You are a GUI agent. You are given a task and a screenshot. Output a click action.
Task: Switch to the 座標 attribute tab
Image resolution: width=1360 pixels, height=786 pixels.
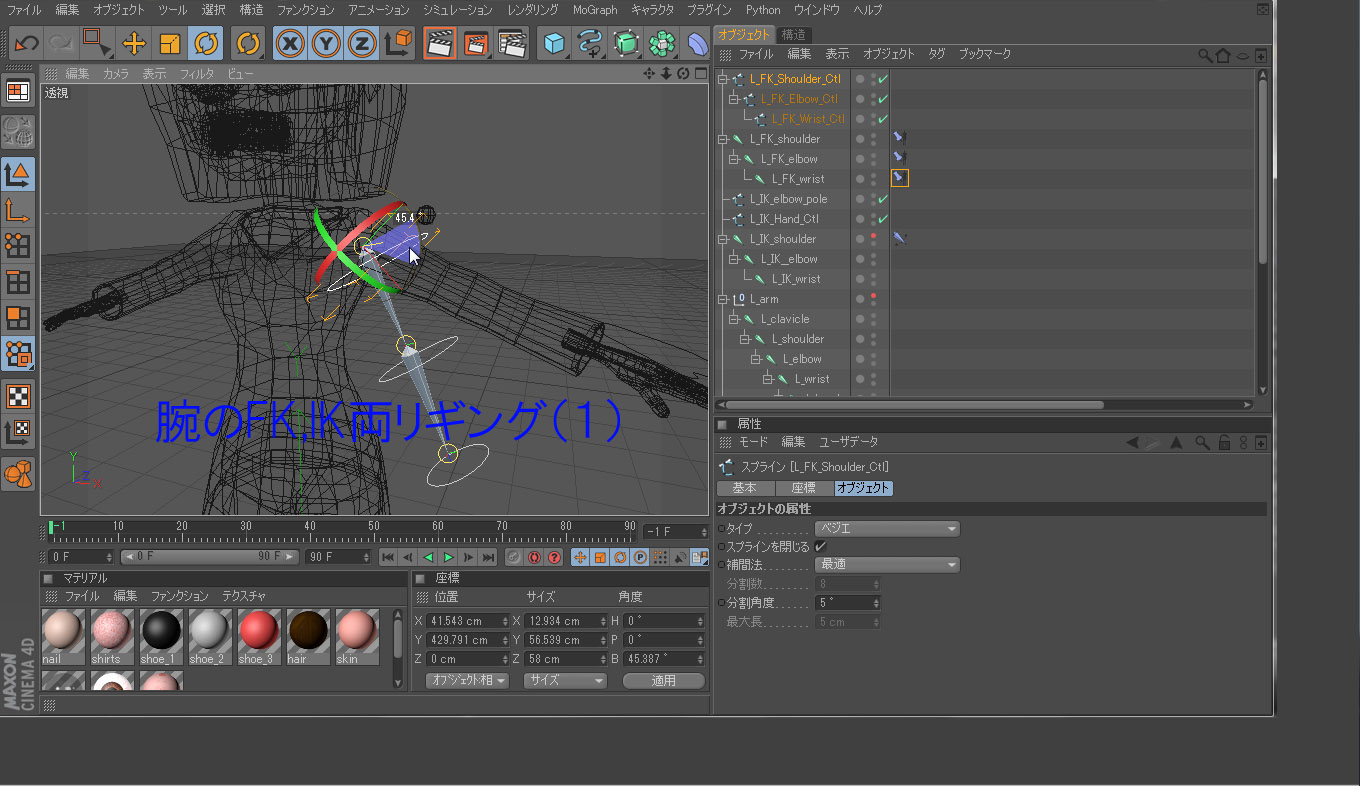pos(803,488)
